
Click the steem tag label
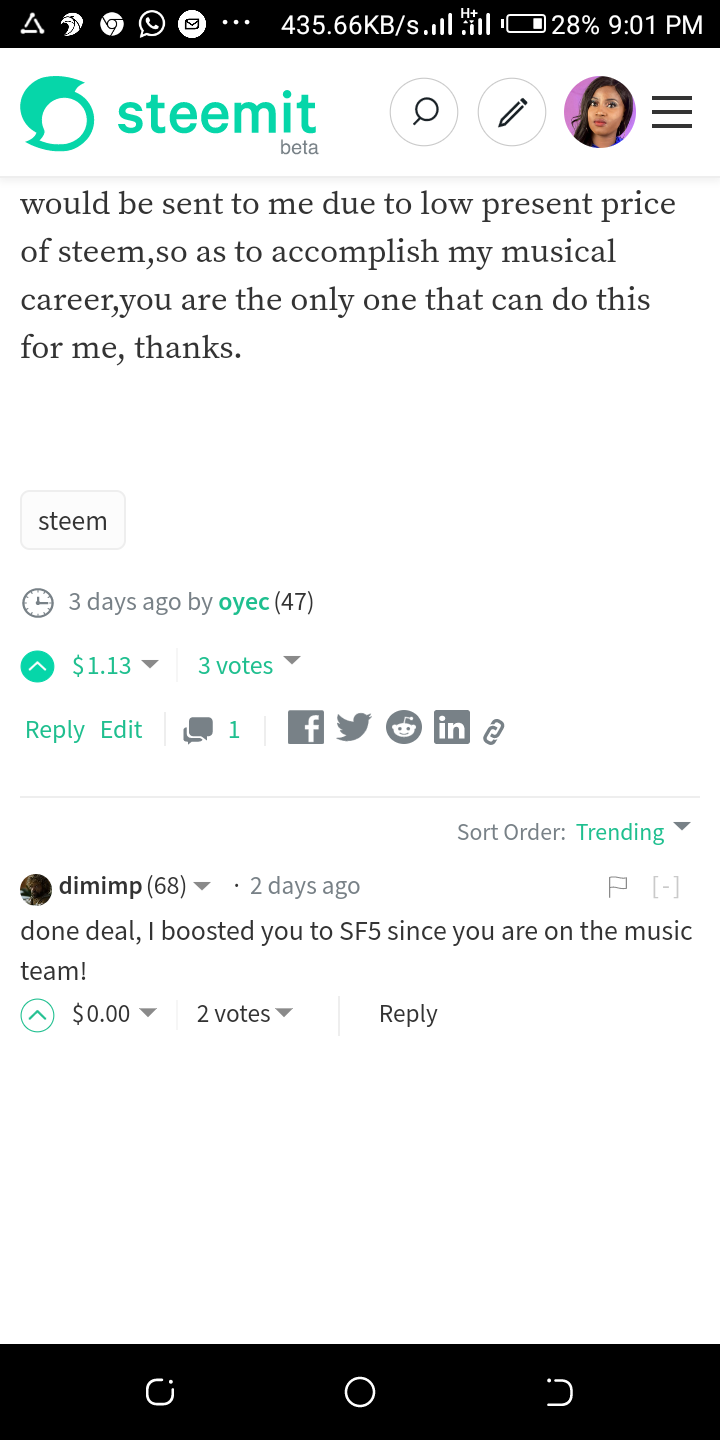click(72, 520)
